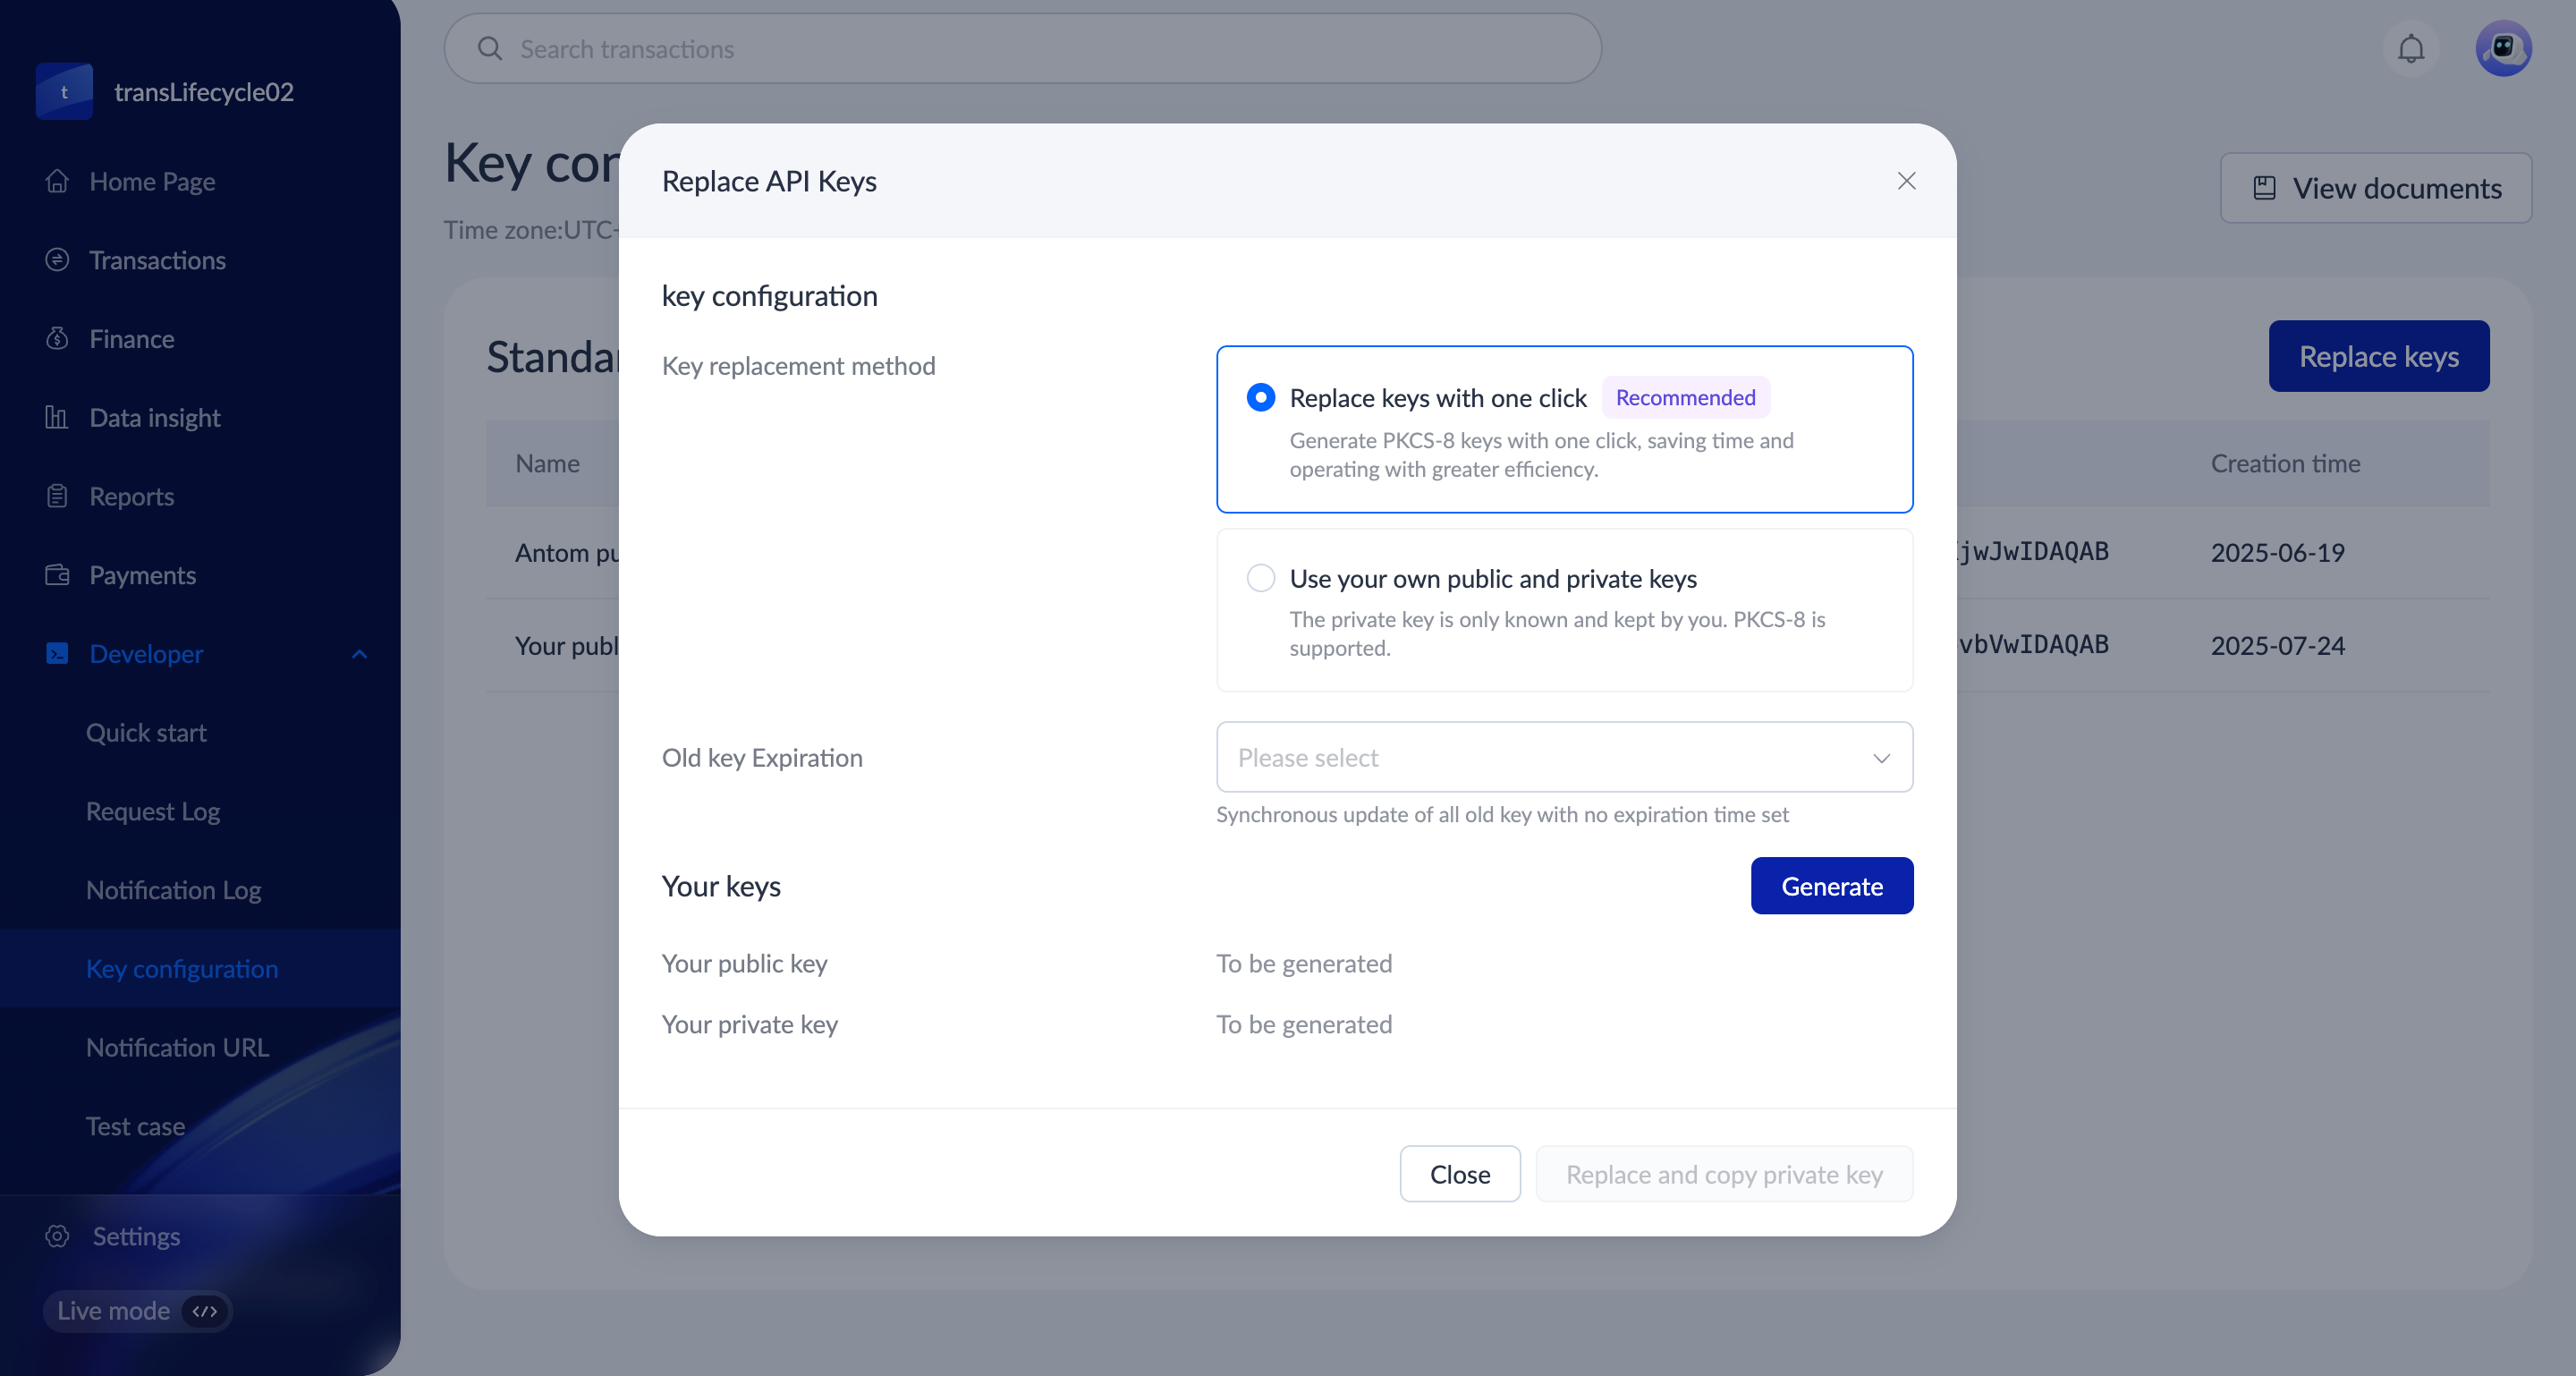Select Replace keys with one click option

(1261, 398)
